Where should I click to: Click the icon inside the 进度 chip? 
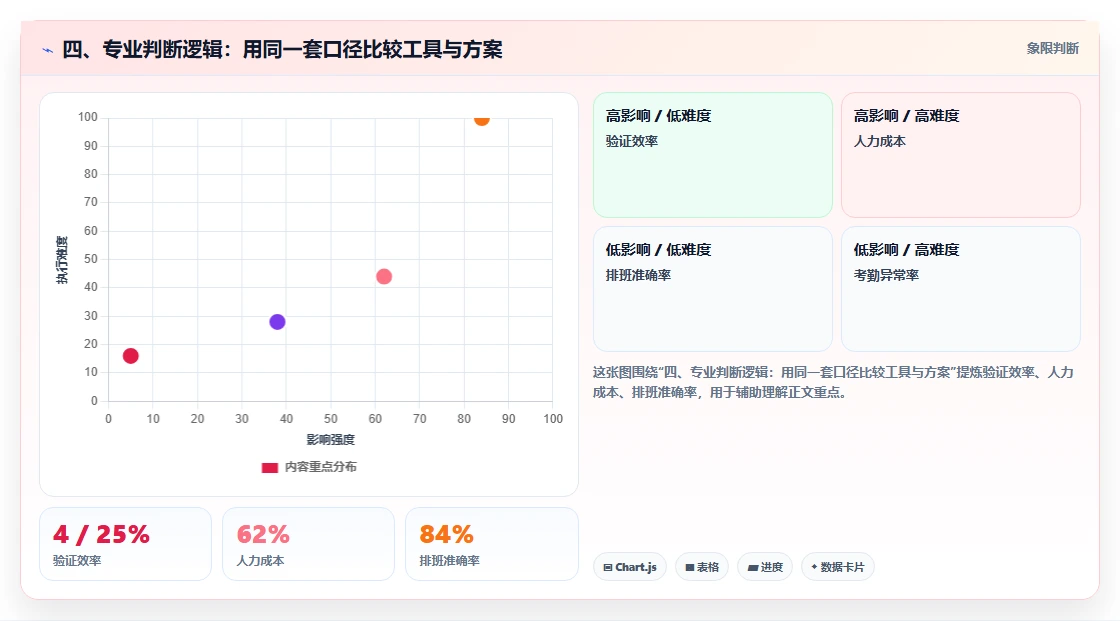point(753,568)
